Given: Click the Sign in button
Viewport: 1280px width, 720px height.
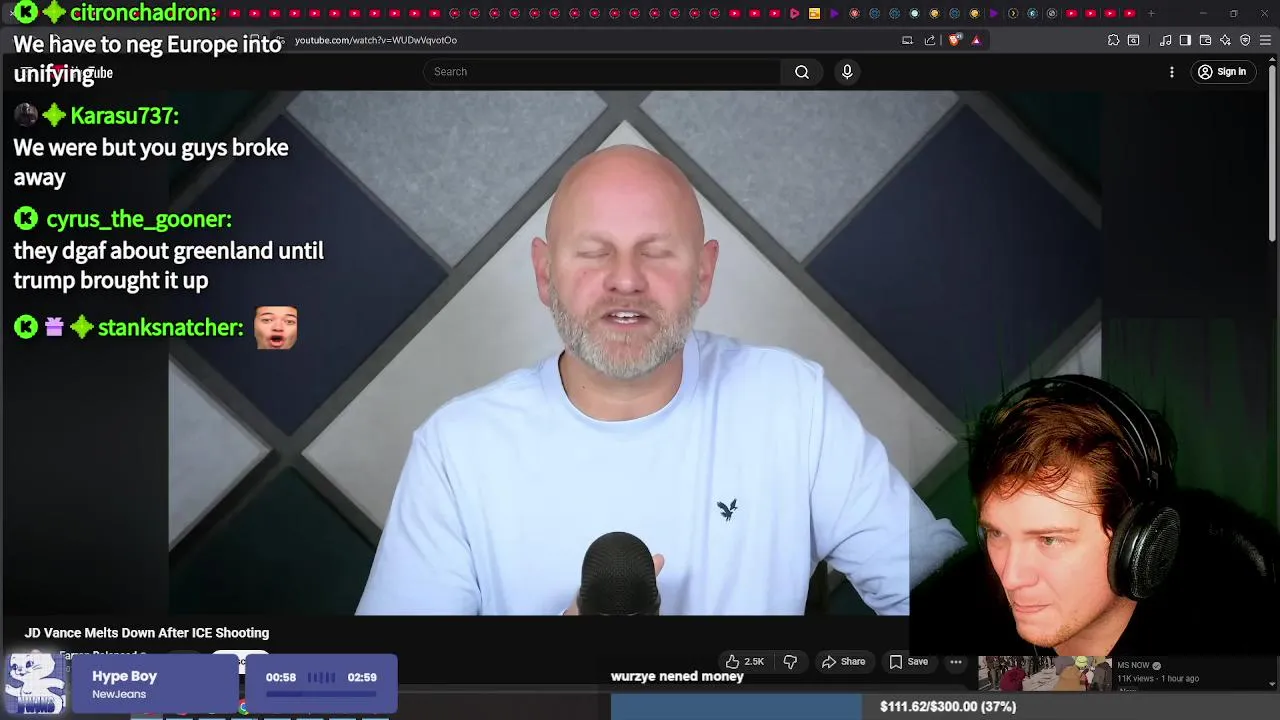Looking at the screenshot, I should tap(1222, 72).
